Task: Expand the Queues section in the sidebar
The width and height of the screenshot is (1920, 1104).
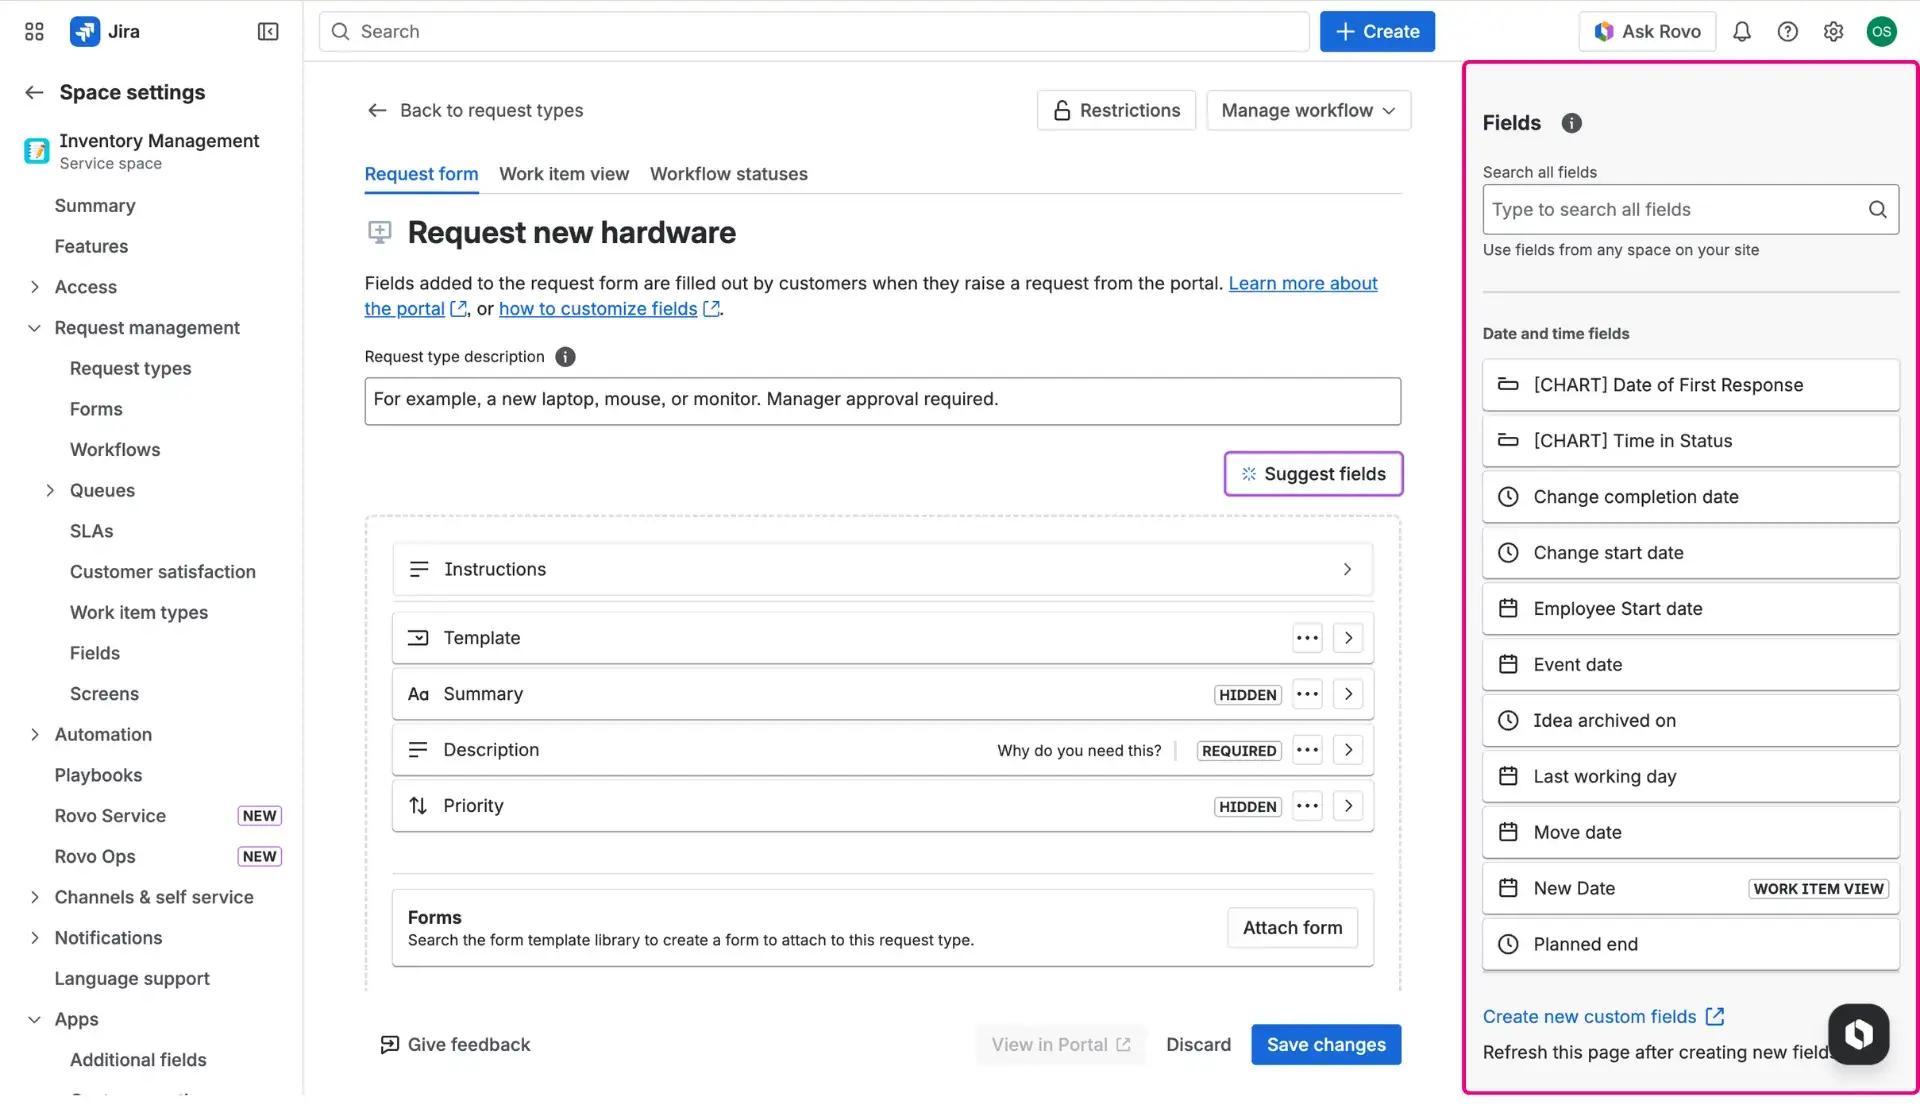Action: tap(50, 490)
